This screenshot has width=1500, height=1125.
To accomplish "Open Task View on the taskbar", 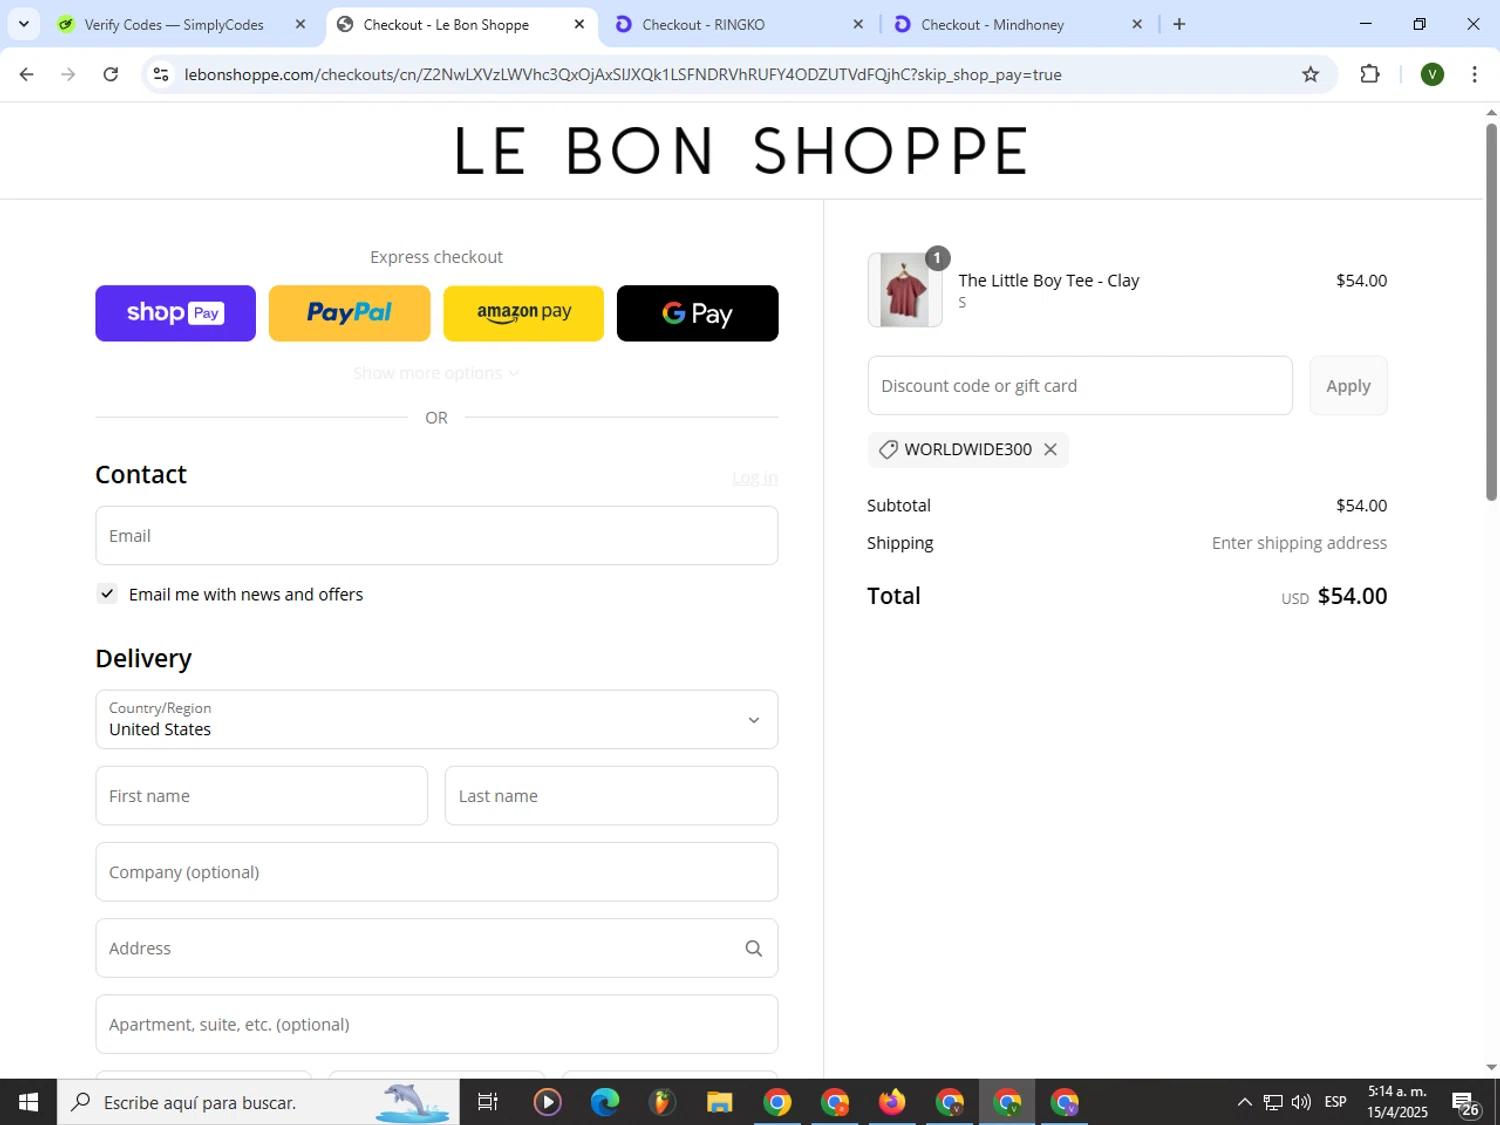I will tap(488, 1102).
